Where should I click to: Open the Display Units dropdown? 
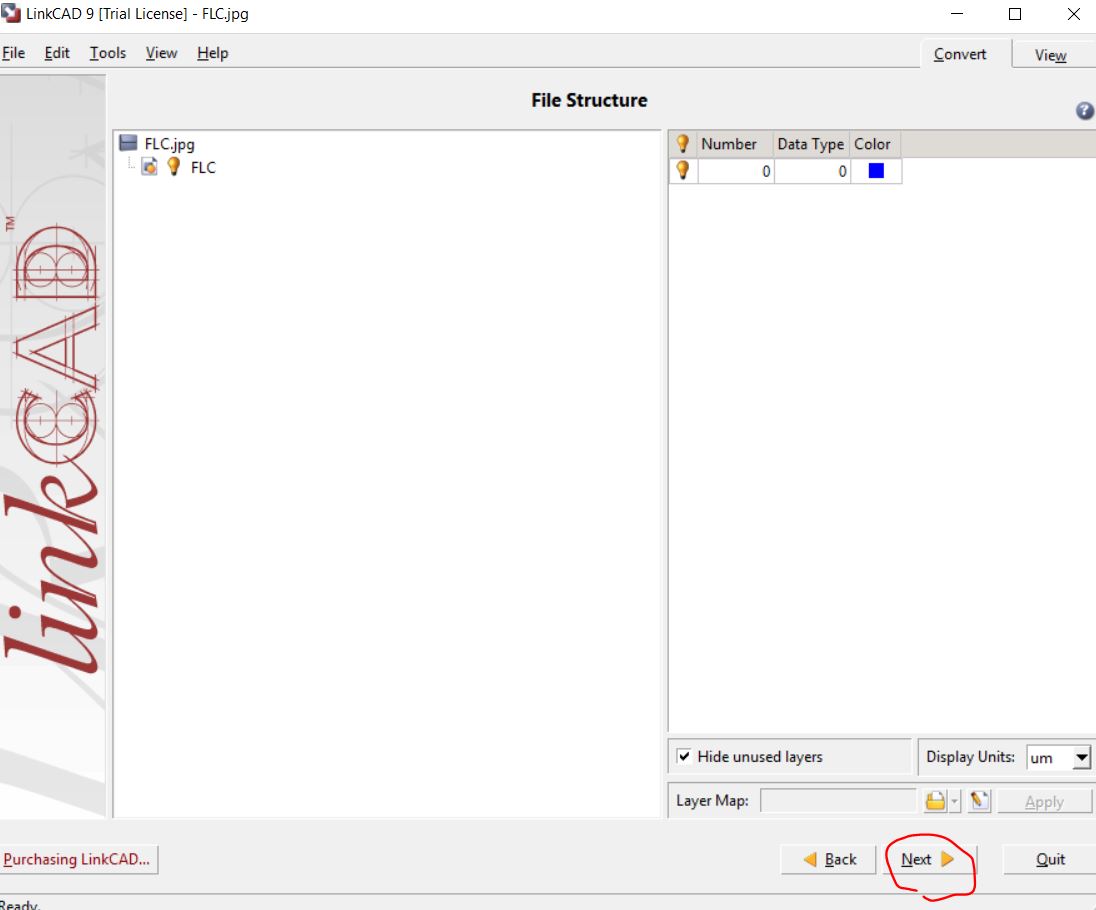pyautogui.click(x=1081, y=758)
